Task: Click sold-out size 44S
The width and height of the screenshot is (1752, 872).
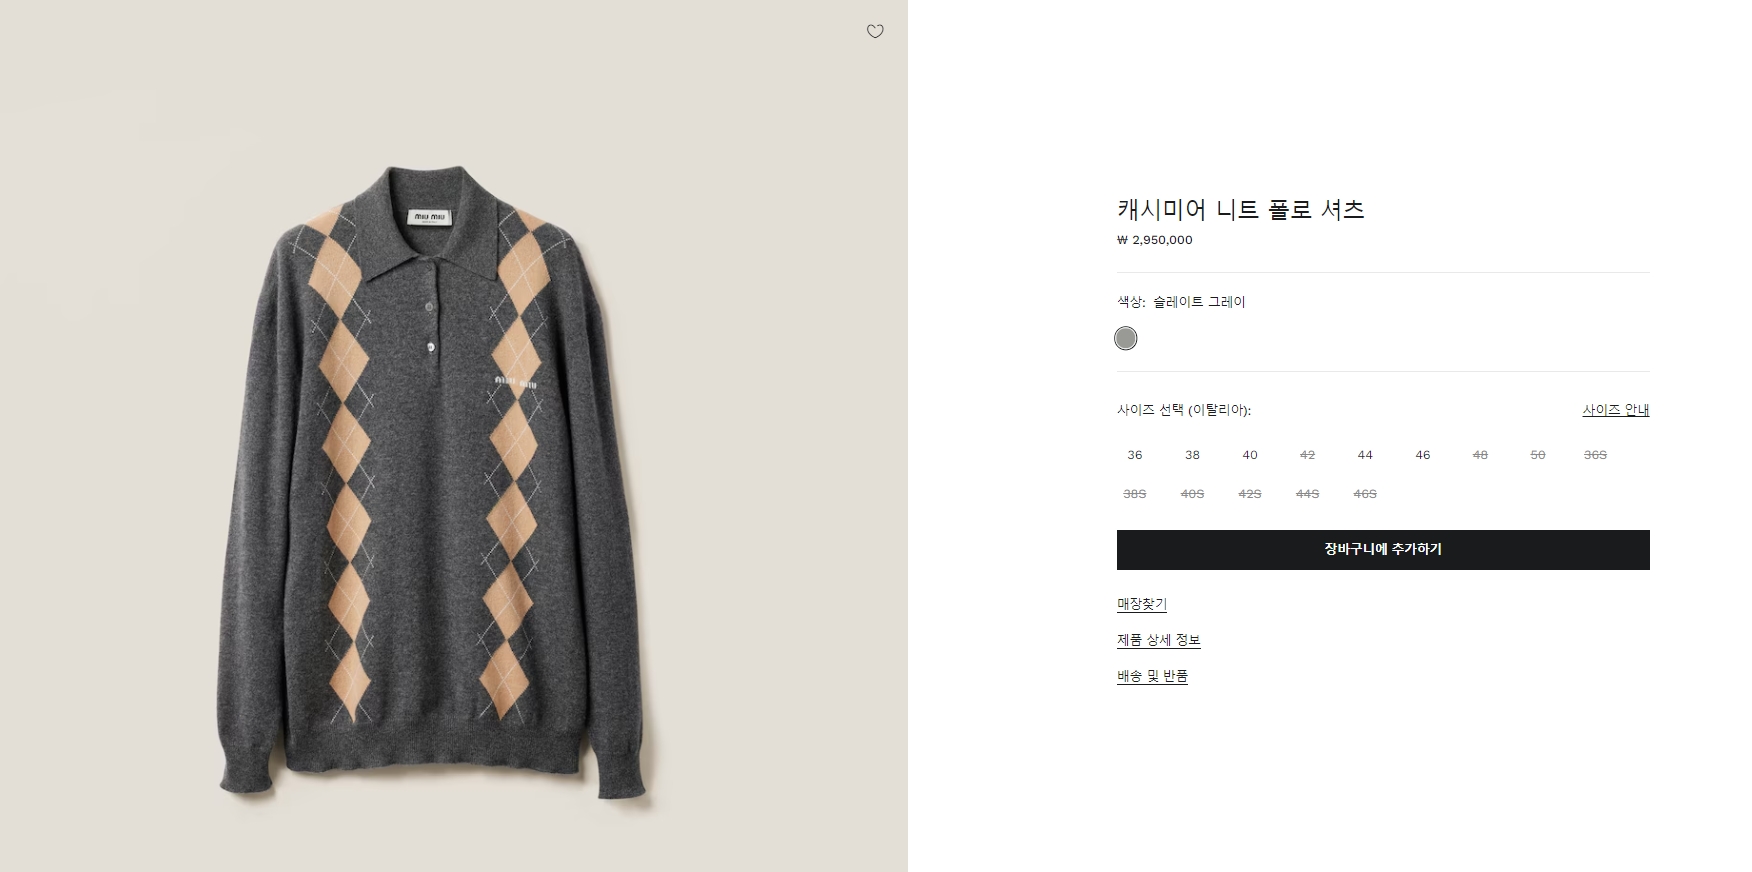Action: 1307,494
